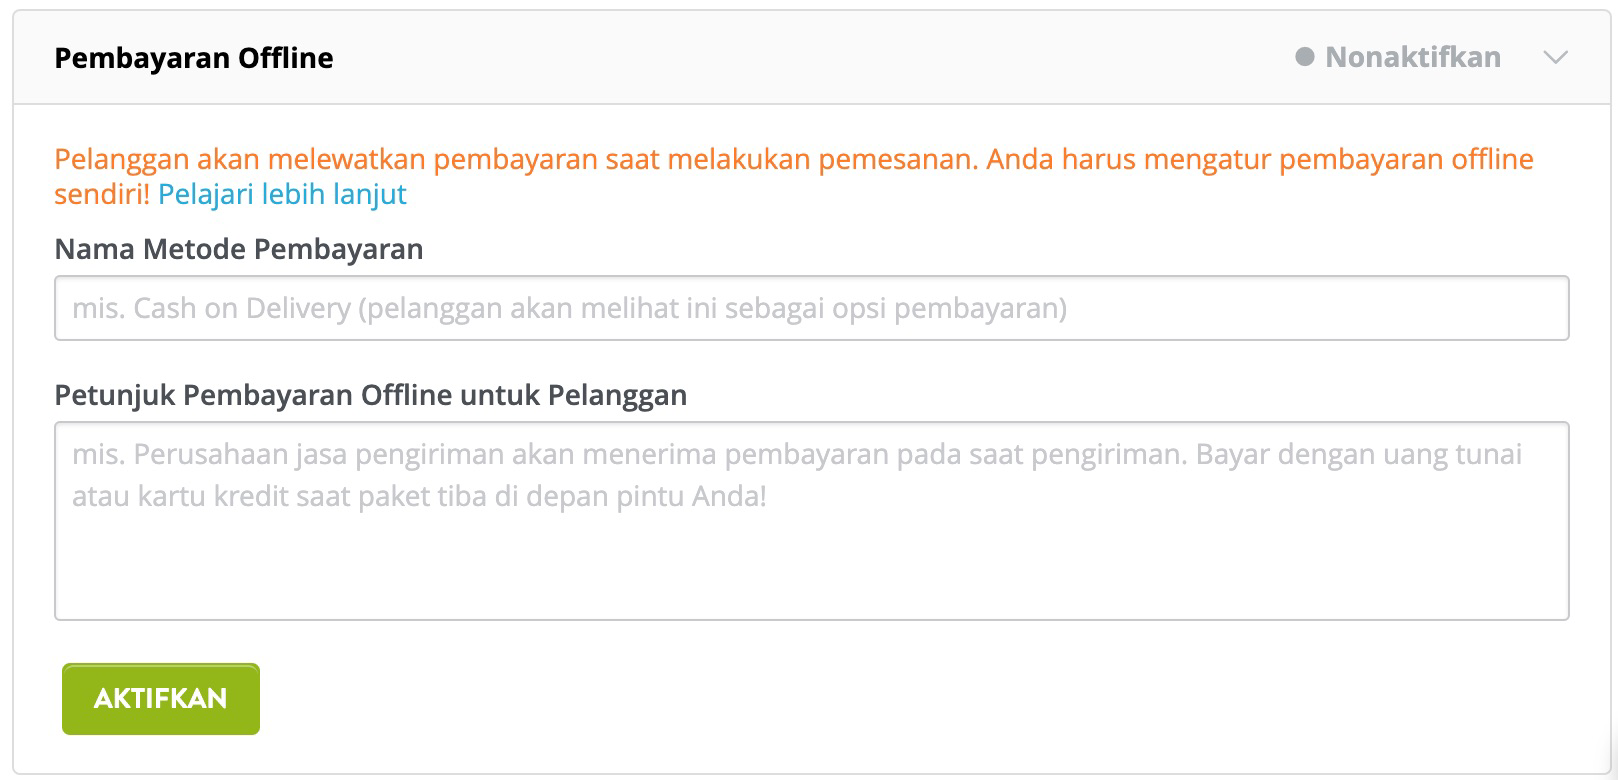
Task: Click the chevron to collapse Pembayaran Offline
Action: pos(1552,57)
